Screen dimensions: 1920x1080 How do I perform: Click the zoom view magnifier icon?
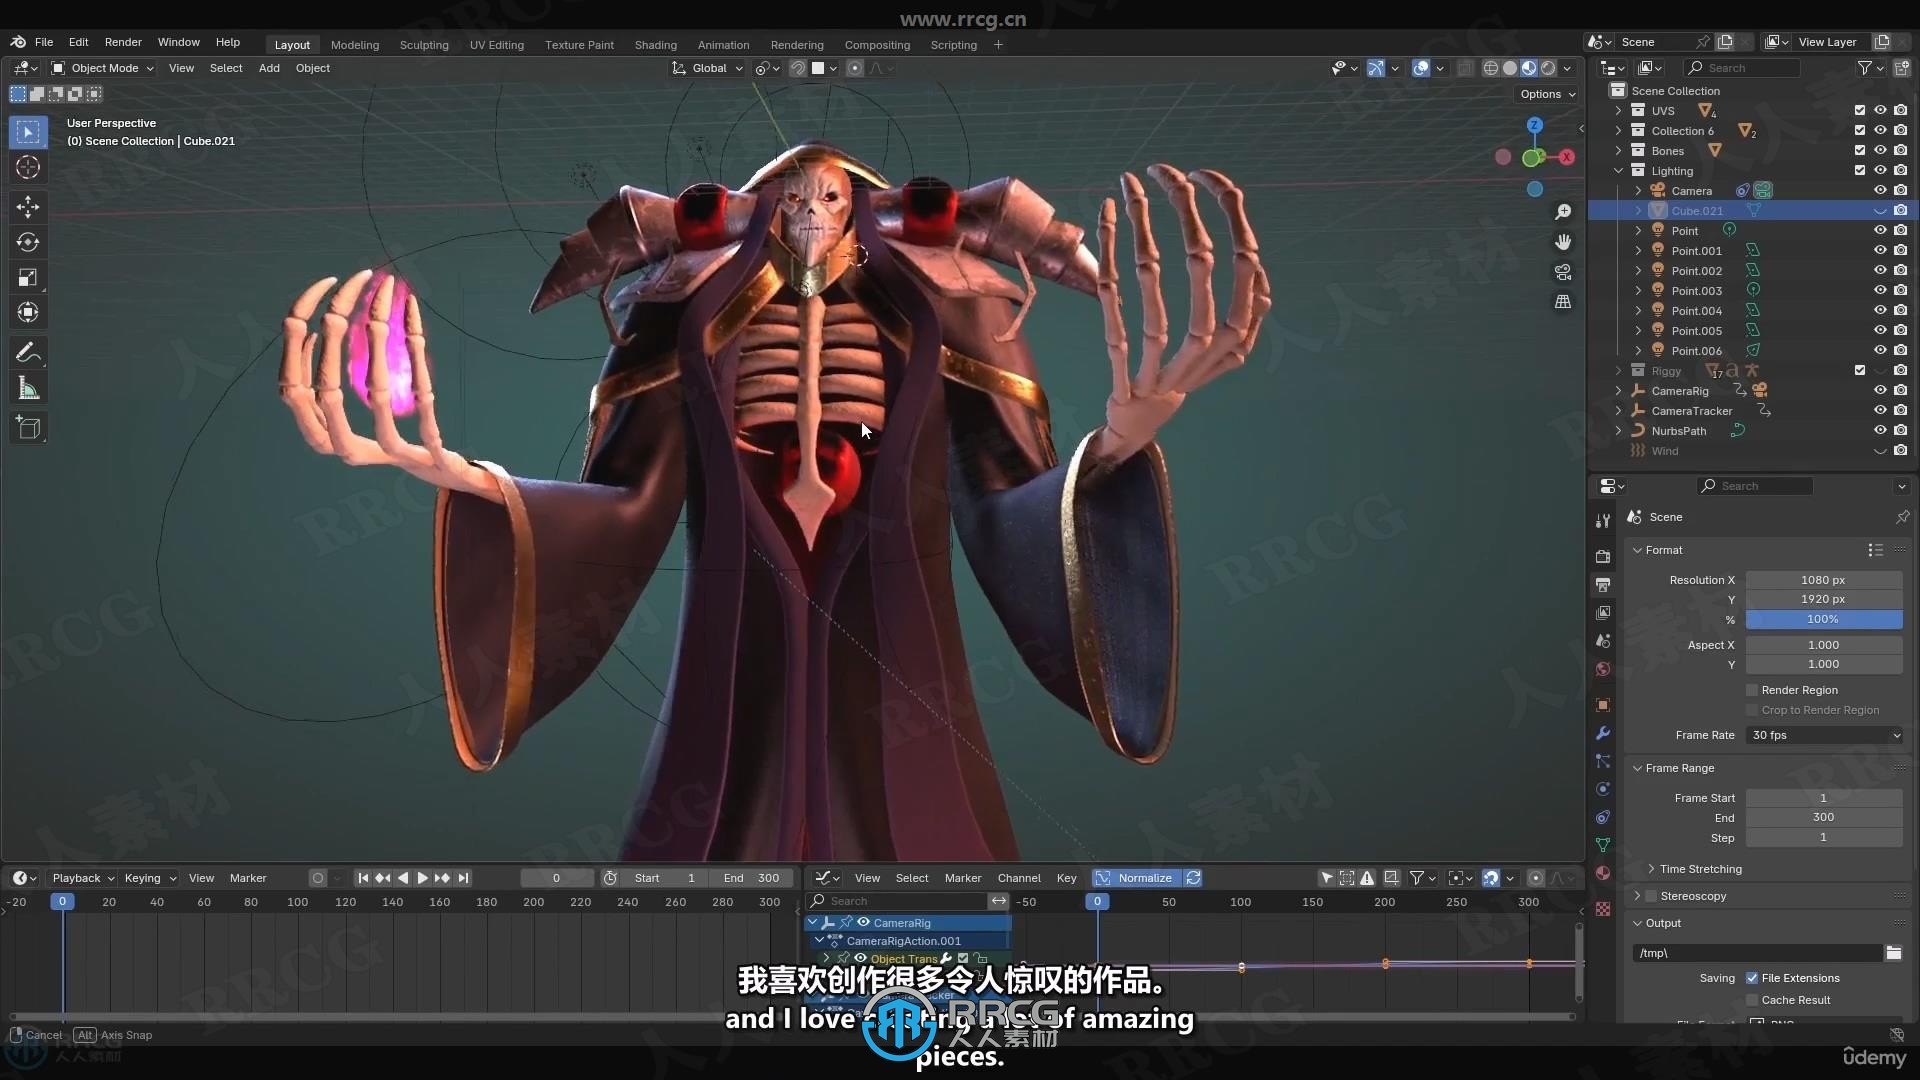(x=1563, y=212)
